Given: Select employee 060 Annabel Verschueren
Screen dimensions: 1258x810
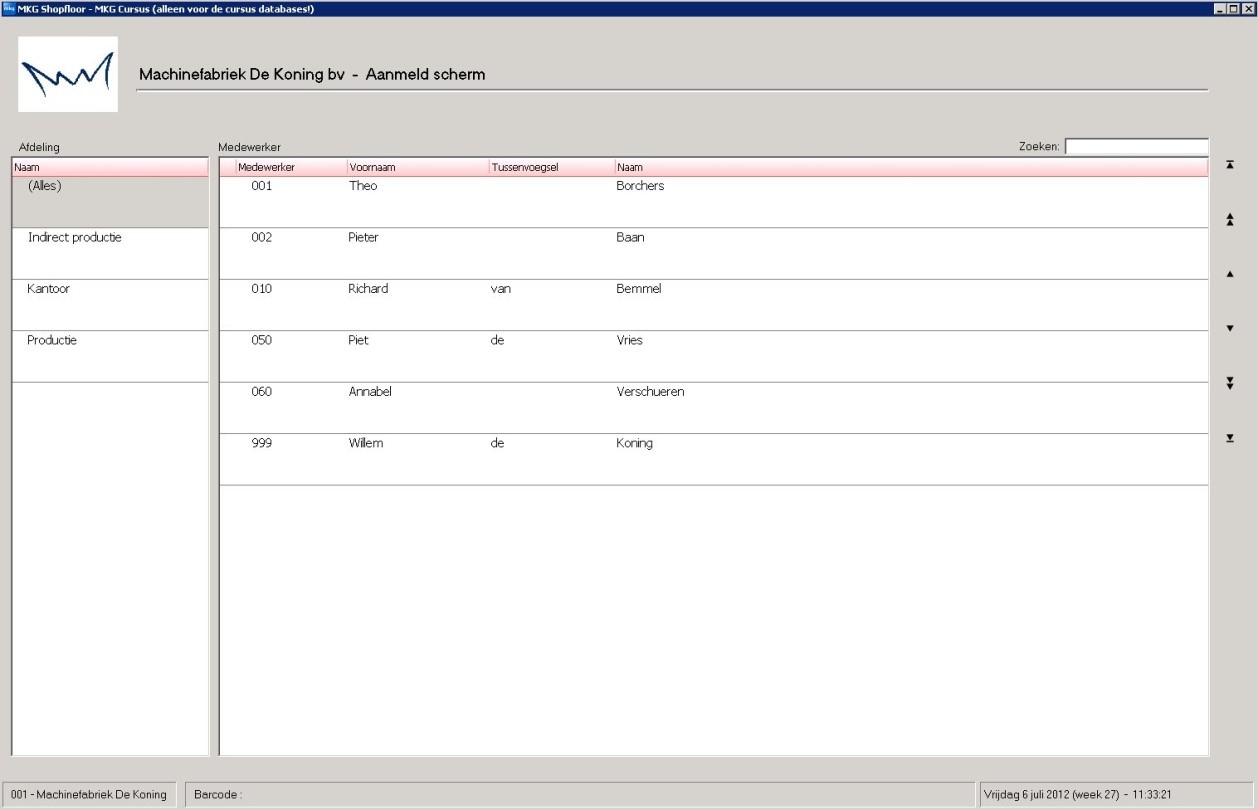Looking at the screenshot, I should [x=714, y=408].
